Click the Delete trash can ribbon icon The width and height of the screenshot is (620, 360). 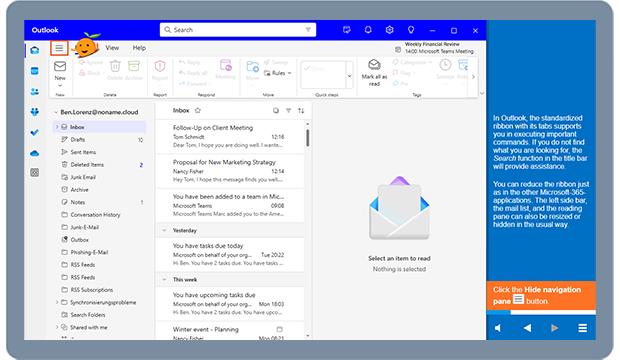tap(115, 66)
